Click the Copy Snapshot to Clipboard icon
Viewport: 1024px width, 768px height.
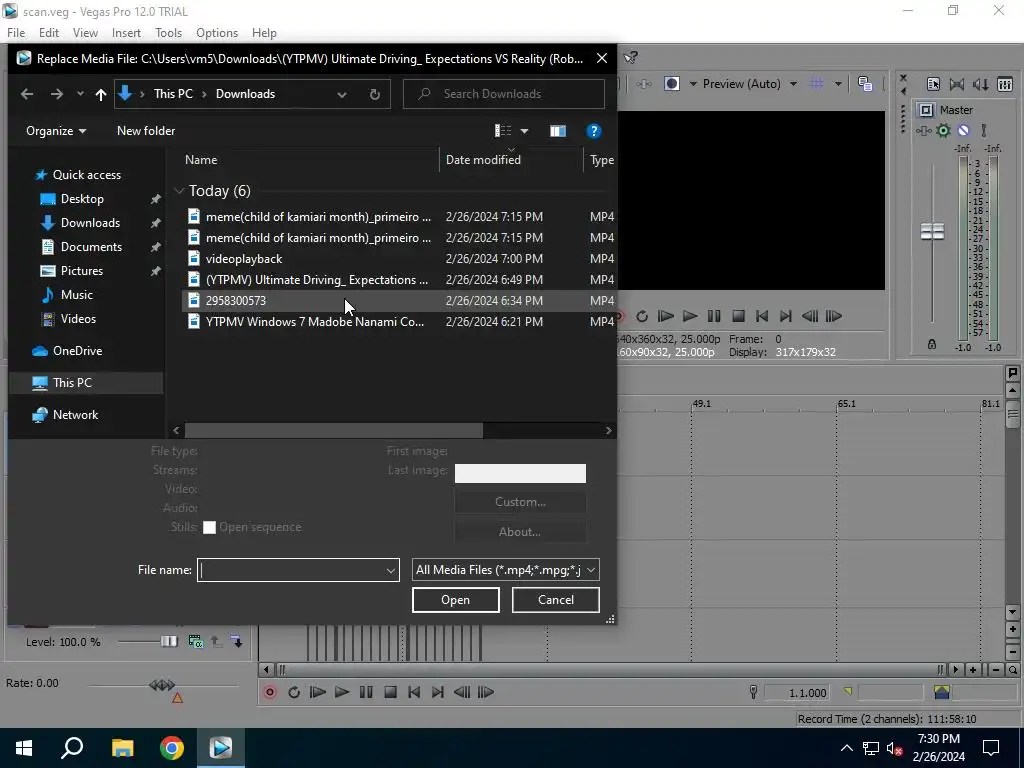865,84
